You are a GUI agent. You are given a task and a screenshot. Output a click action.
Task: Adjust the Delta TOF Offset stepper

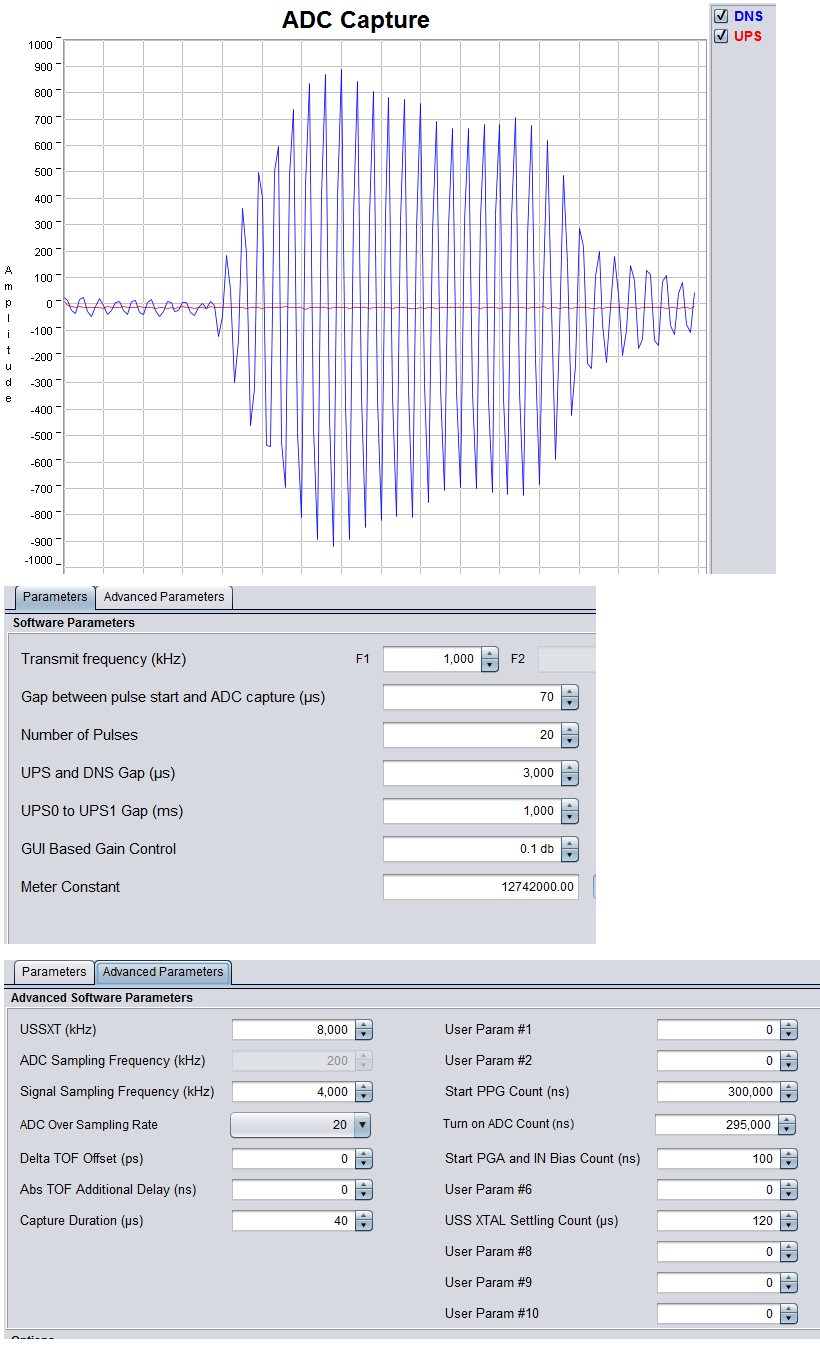(364, 1159)
